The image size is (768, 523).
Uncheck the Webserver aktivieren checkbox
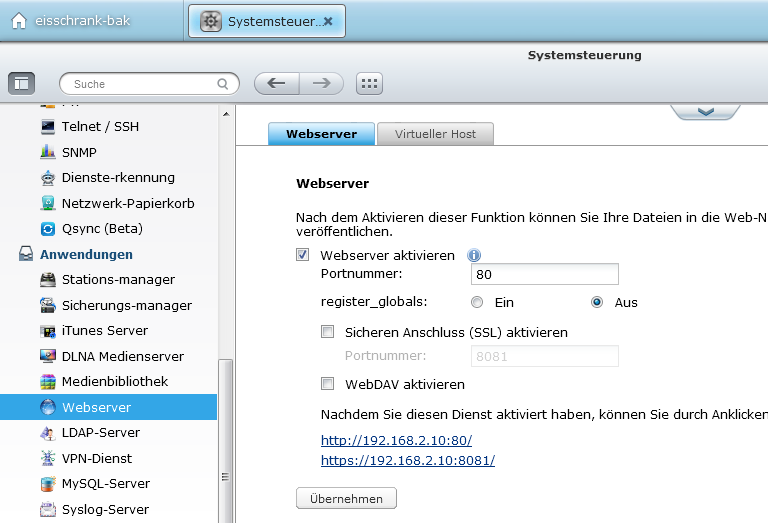click(303, 255)
